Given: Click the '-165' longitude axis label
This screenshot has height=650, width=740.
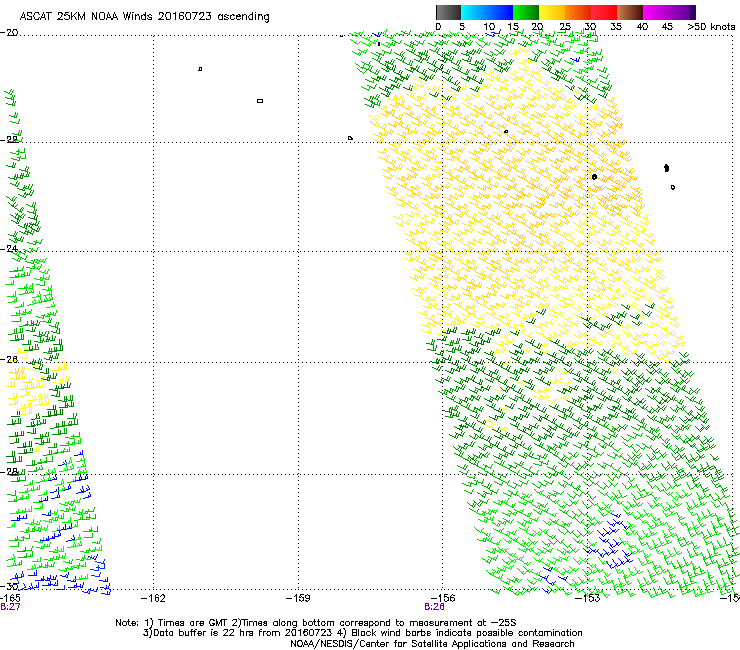Looking at the screenshot, I should pyautogui.click(x=10, y=598).
